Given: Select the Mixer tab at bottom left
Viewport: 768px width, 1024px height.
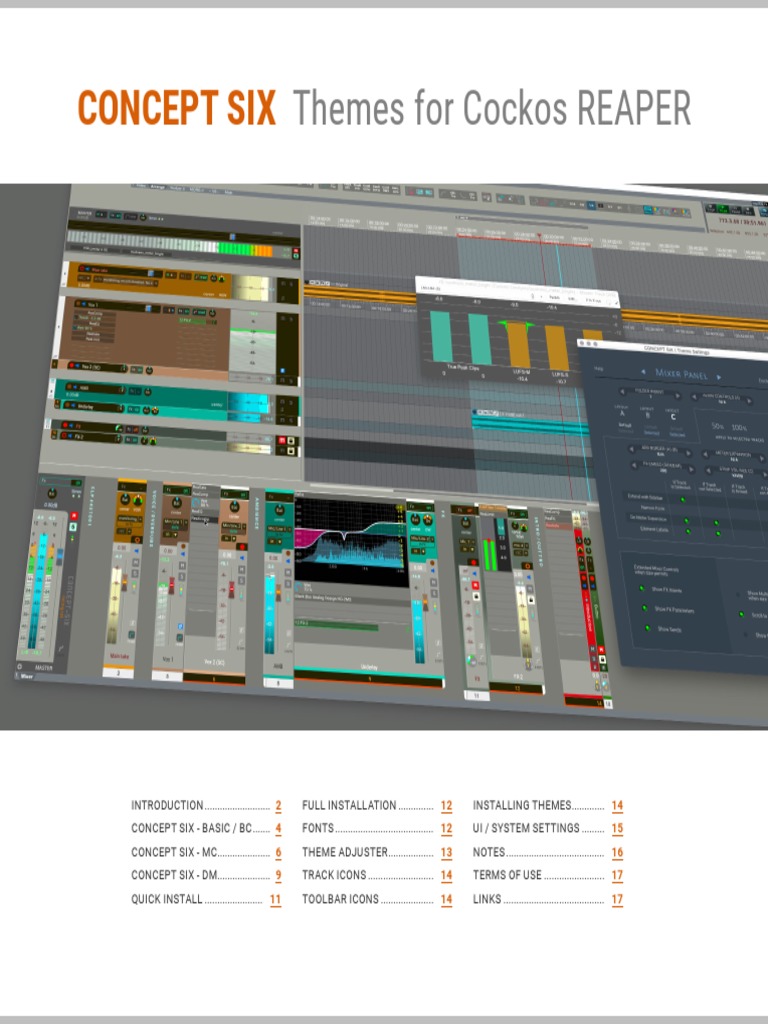Looking at the screenshot, I should (x=26, y=676).
